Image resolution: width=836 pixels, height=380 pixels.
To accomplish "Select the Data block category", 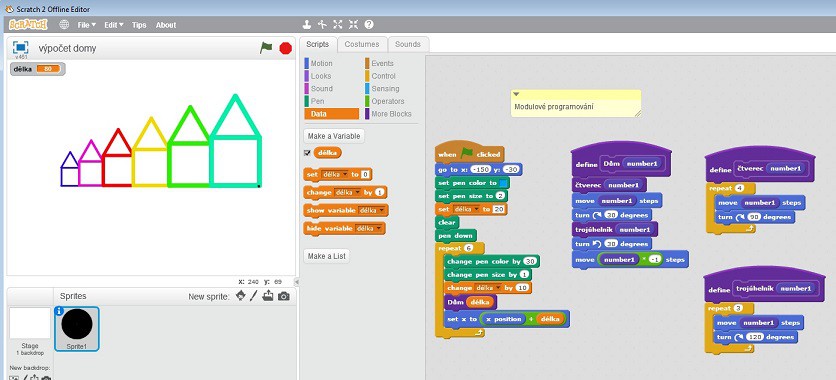I will pyautogui.click(x=331, y=114).
